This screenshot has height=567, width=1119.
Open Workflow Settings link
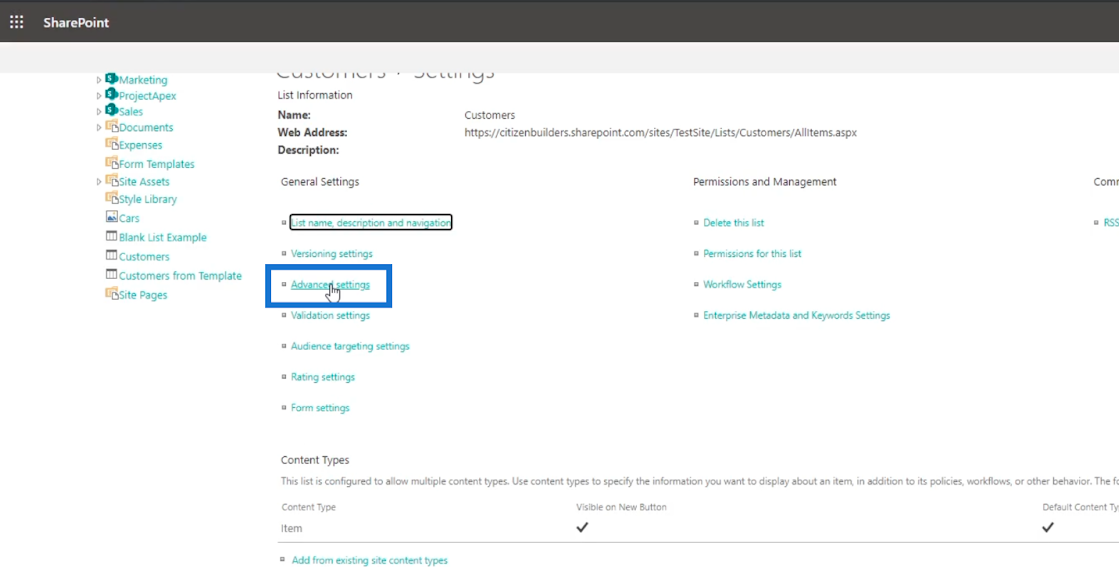(742, 285)
